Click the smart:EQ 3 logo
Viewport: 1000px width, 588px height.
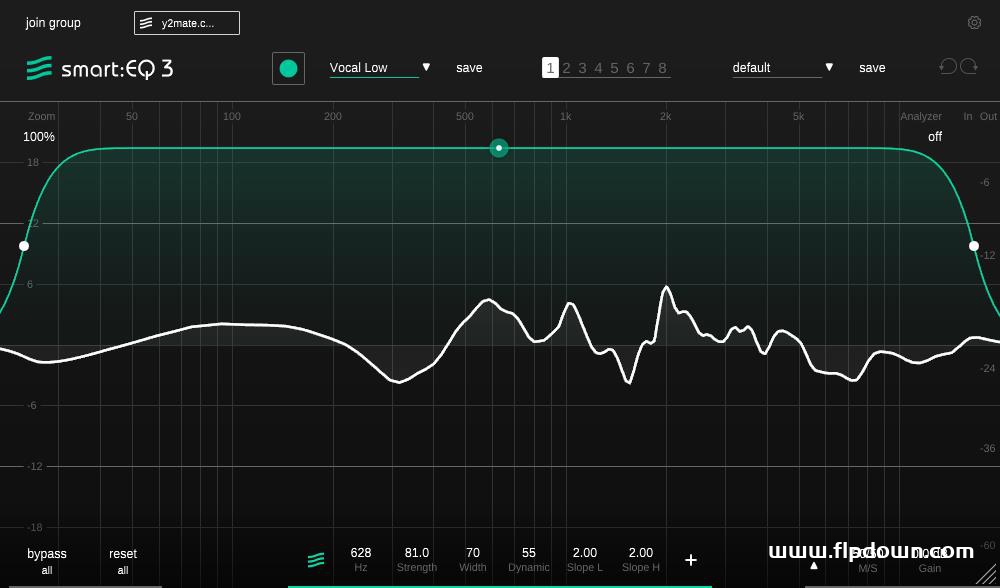pos(100,68)
